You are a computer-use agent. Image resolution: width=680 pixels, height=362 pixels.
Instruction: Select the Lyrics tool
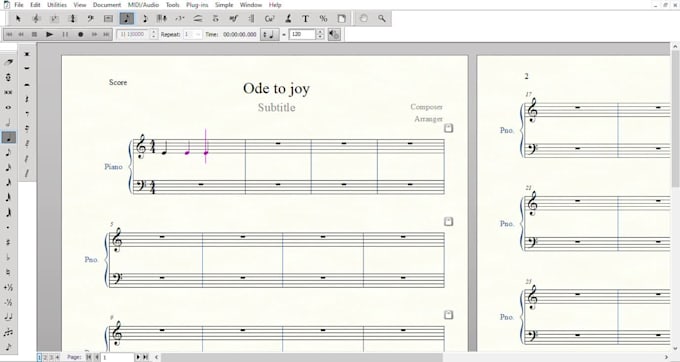tap(288, 18)
